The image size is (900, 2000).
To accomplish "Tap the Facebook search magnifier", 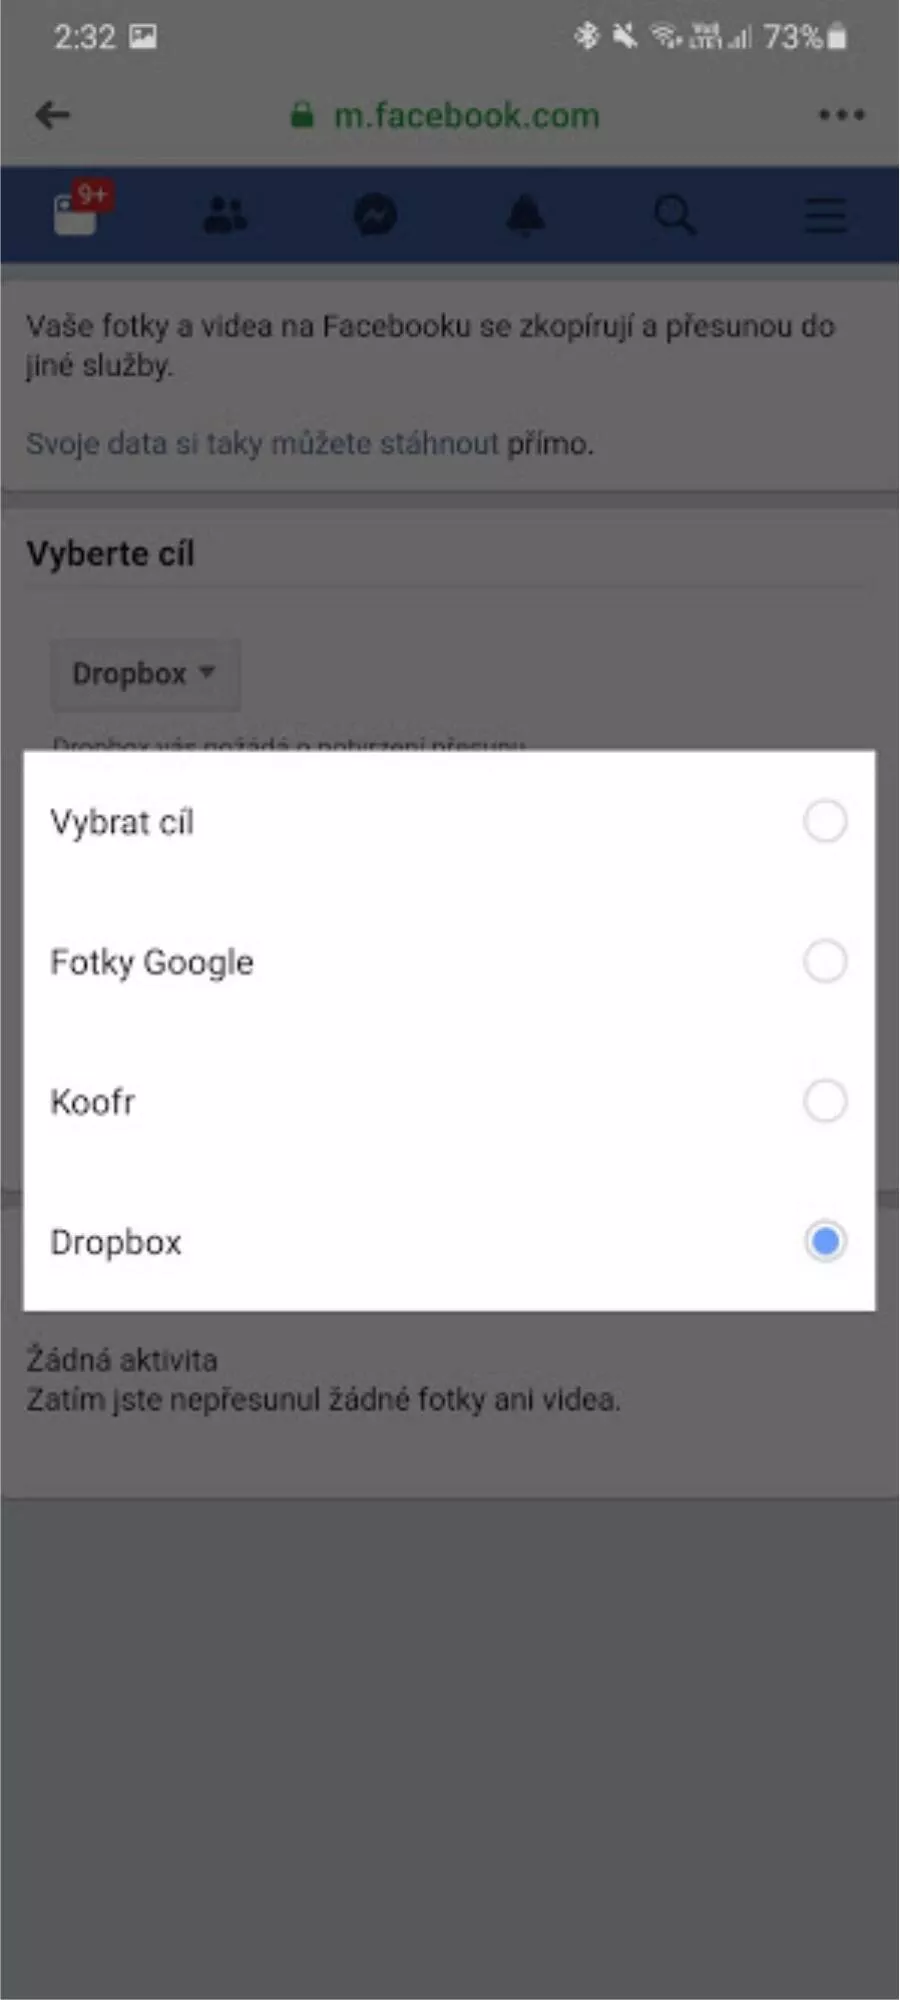I will pyautogui.click(x=675, y=215).
